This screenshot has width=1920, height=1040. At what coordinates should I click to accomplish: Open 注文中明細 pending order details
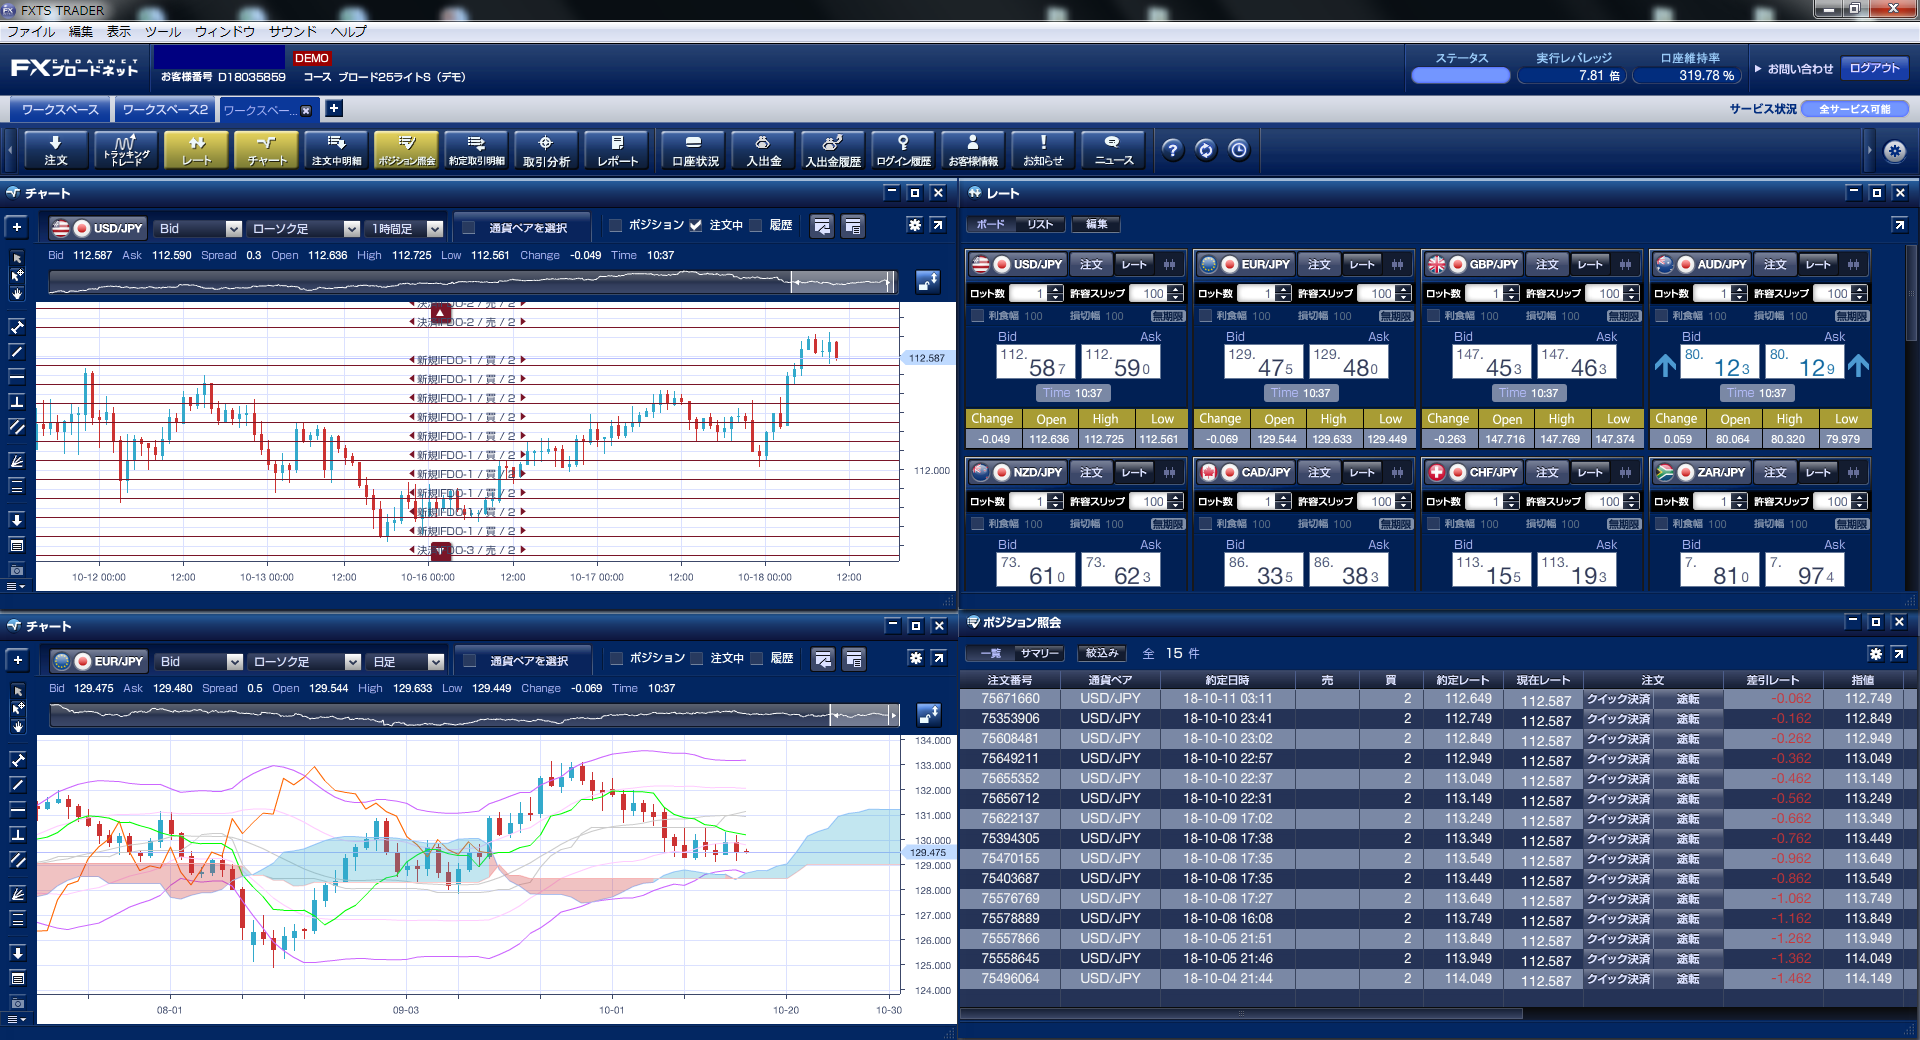pyautogui.click(x=336, y=150)
